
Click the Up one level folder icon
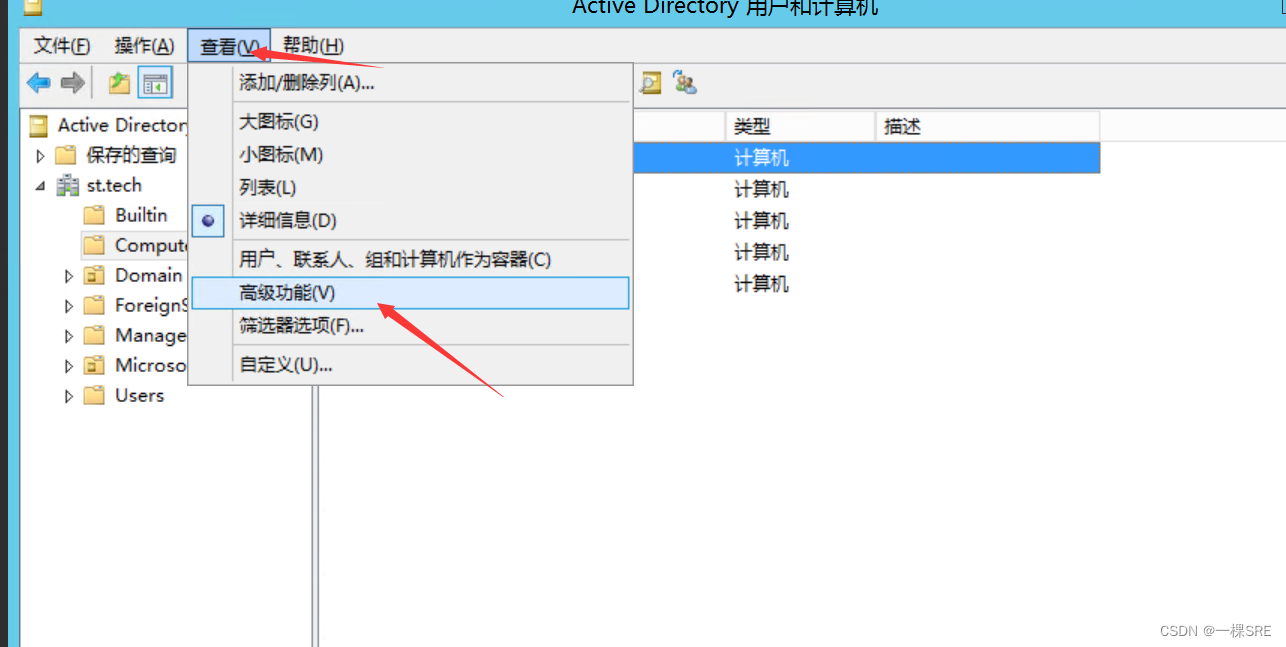(x=119, y=83)
